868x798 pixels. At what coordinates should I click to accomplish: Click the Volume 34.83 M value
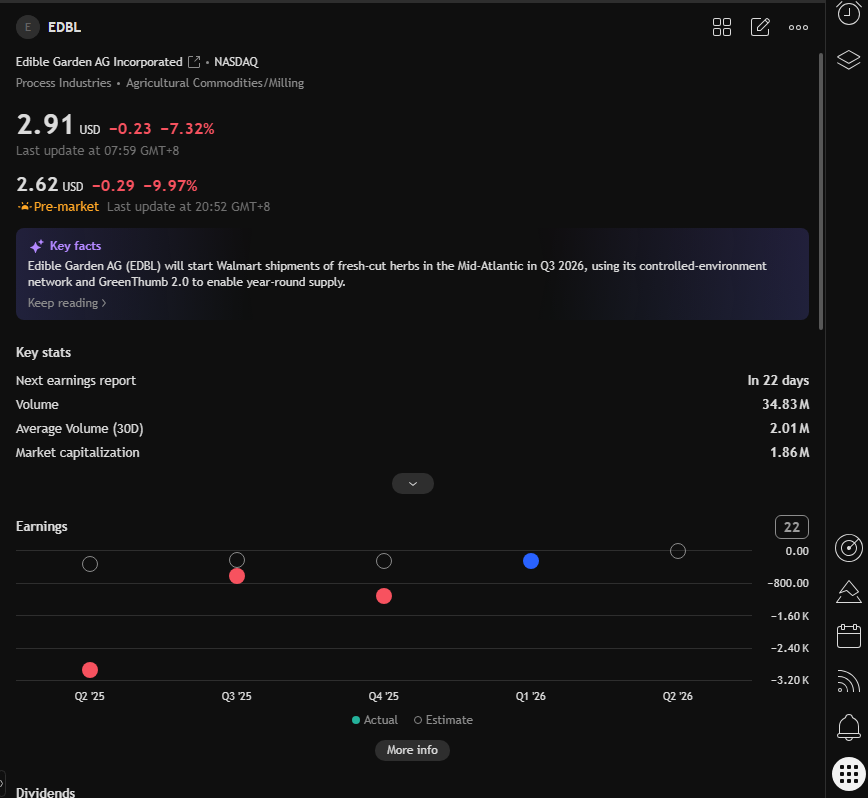click(x=786, y=405)
